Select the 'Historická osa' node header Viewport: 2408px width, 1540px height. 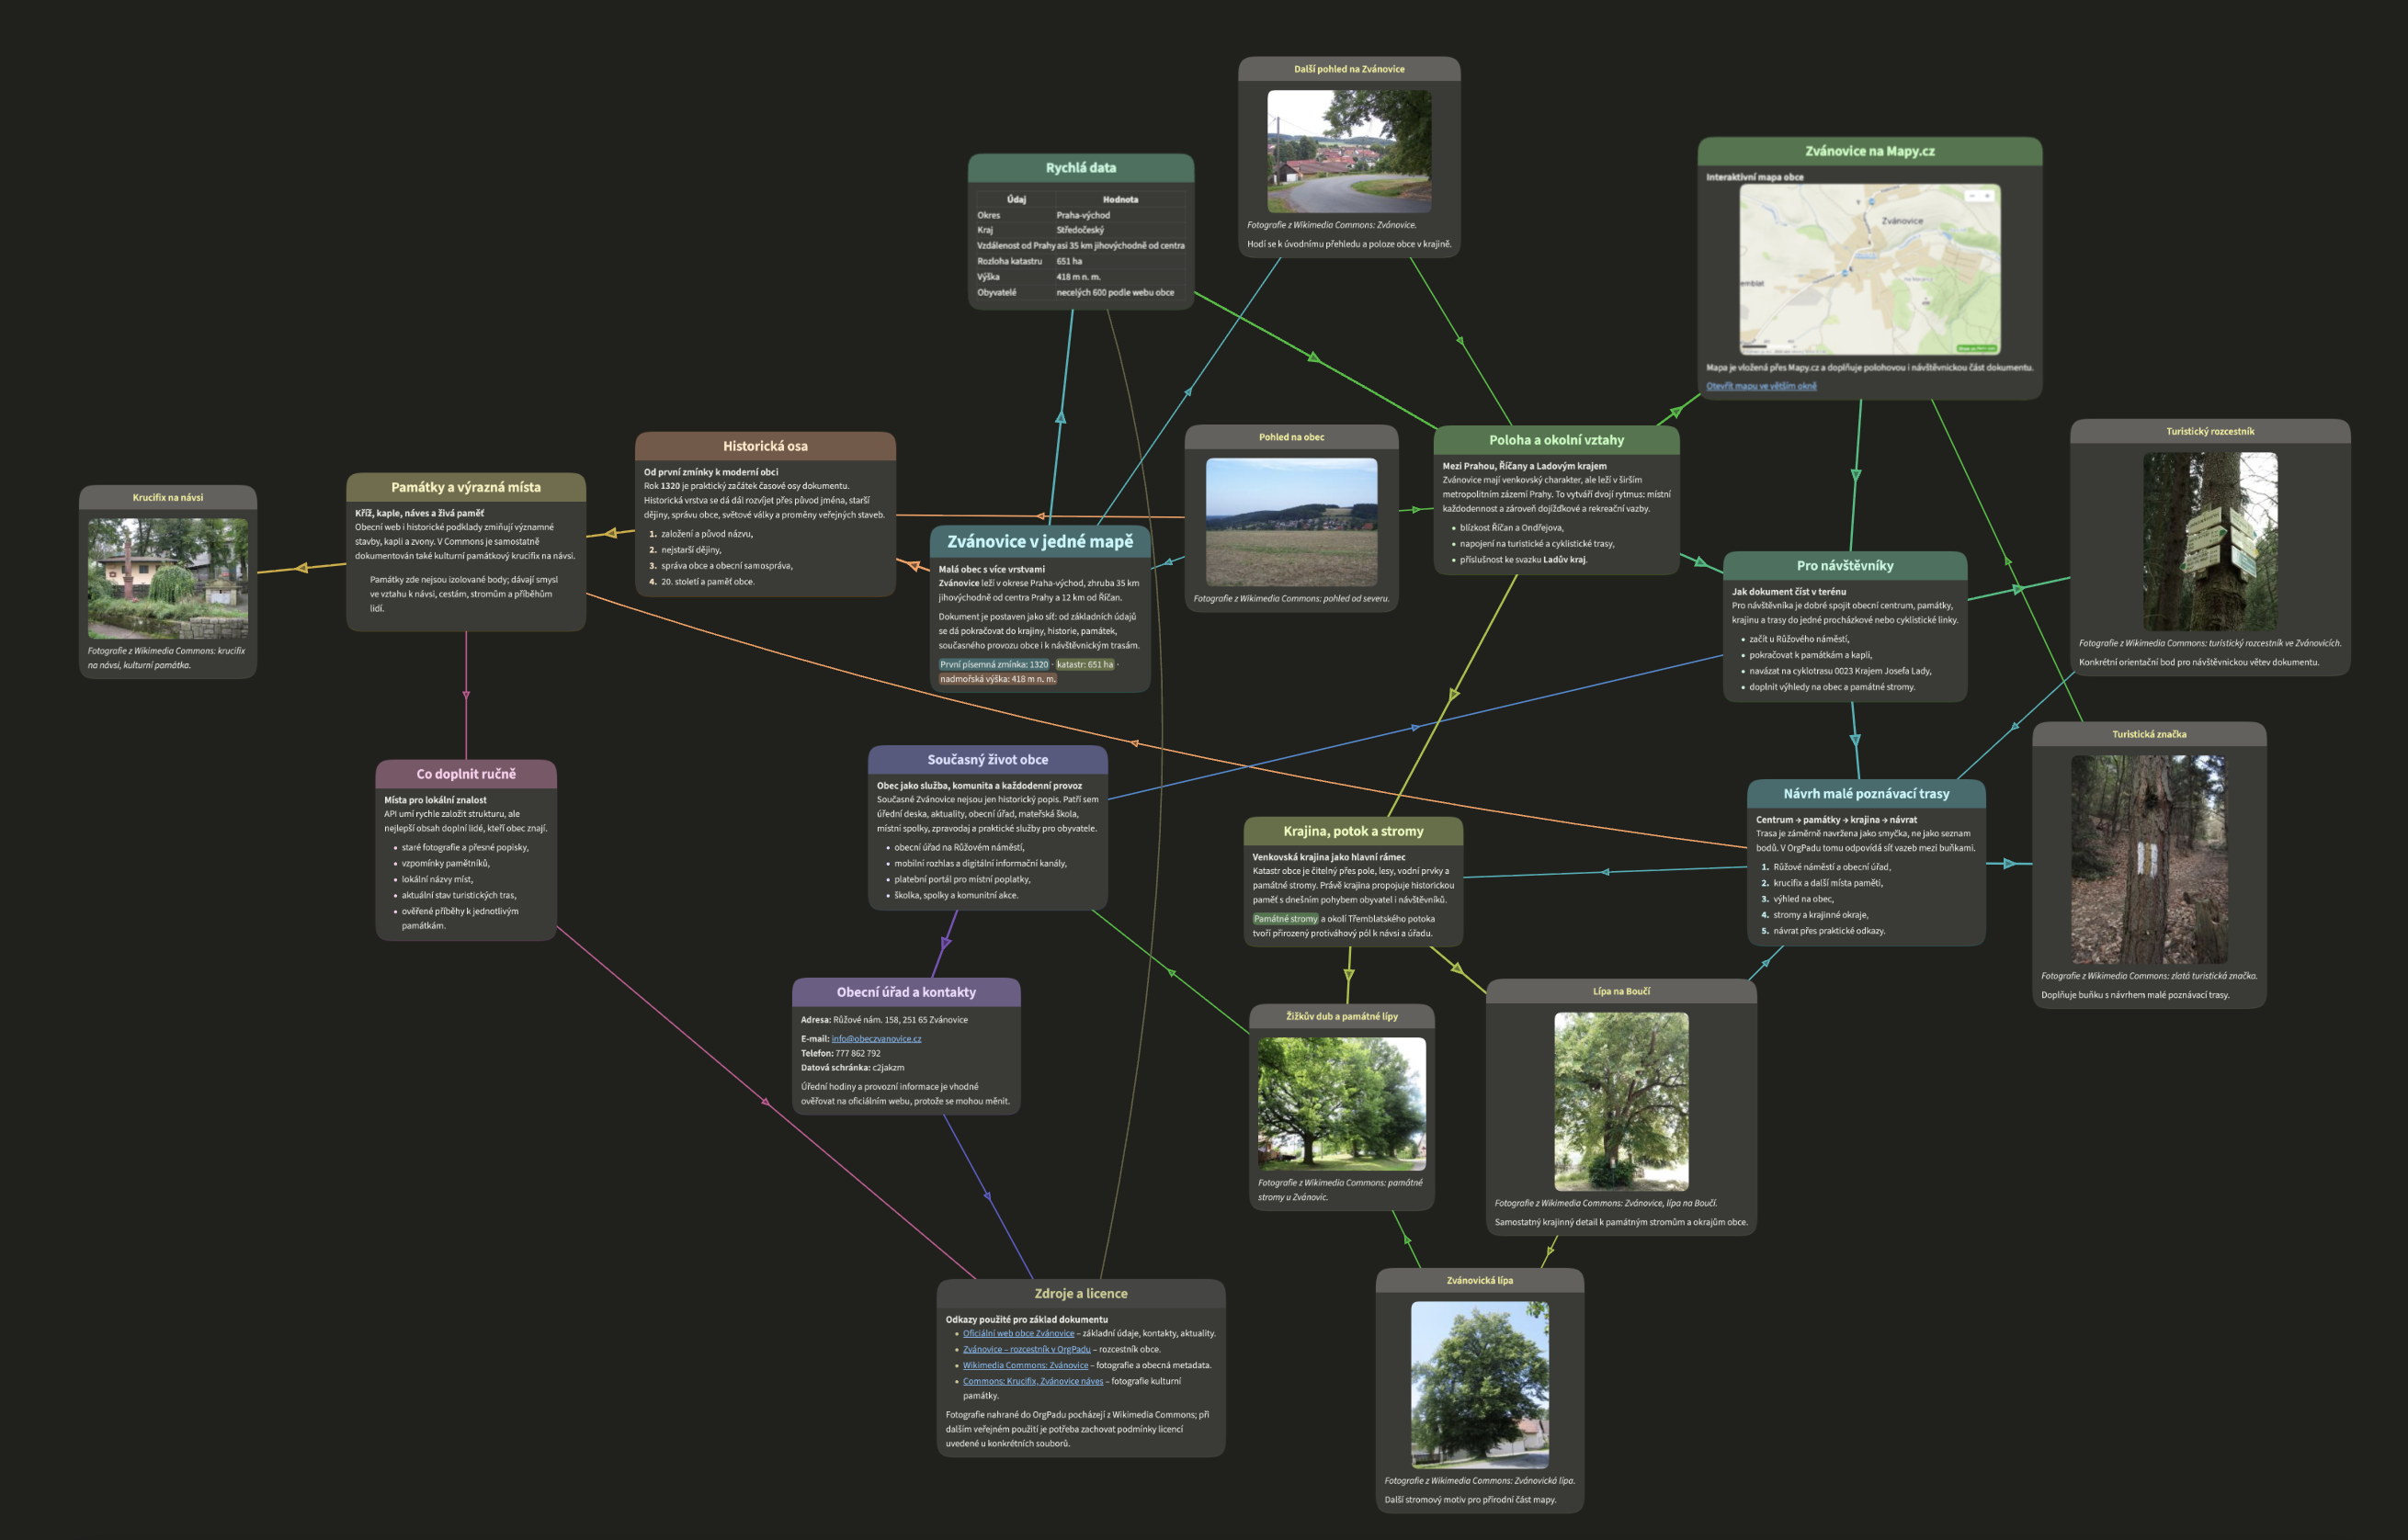pyautogui.click(x=765, y=446)
